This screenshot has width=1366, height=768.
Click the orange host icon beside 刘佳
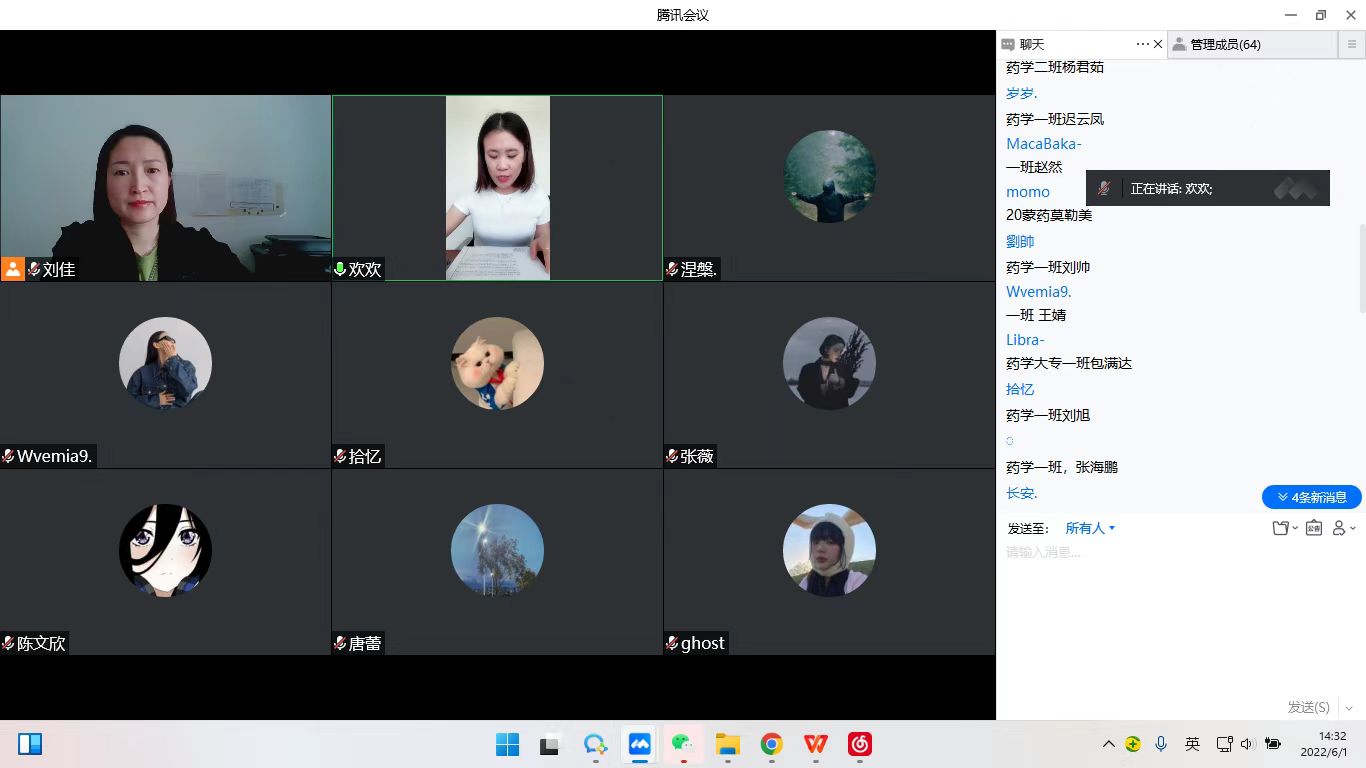tap(13, 269)
